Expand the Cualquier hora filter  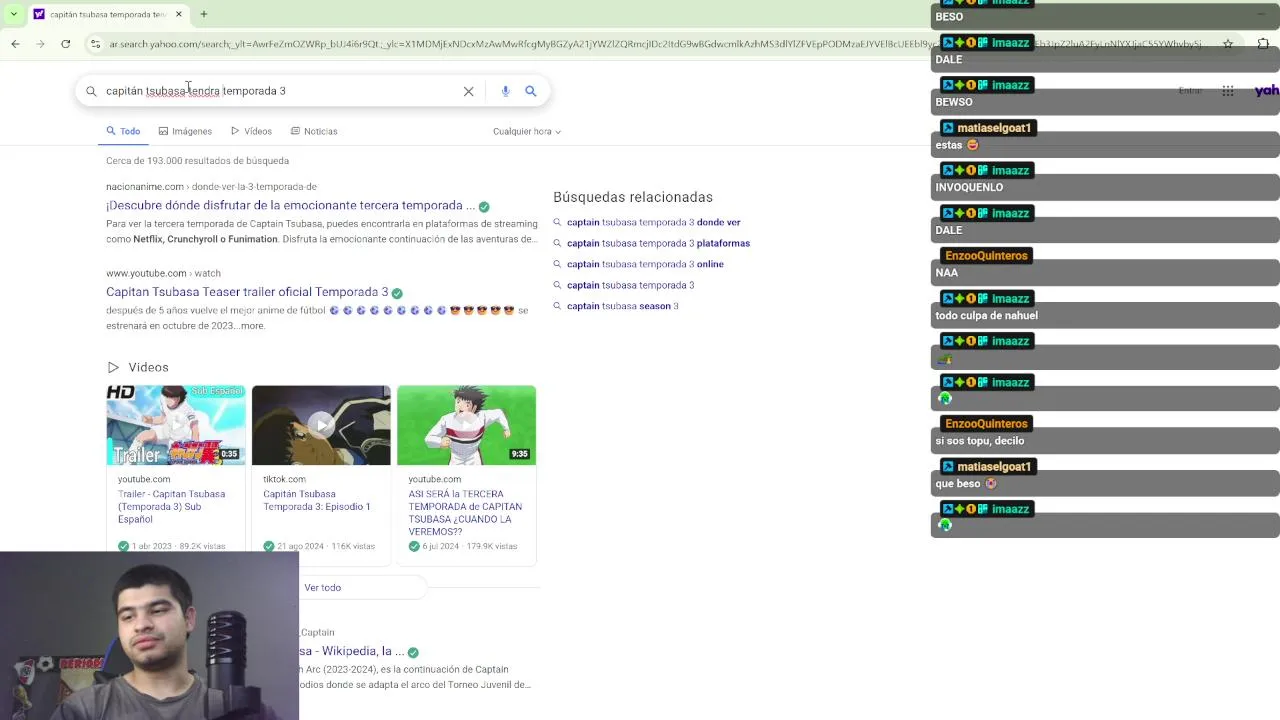click(x=527, y=131)
